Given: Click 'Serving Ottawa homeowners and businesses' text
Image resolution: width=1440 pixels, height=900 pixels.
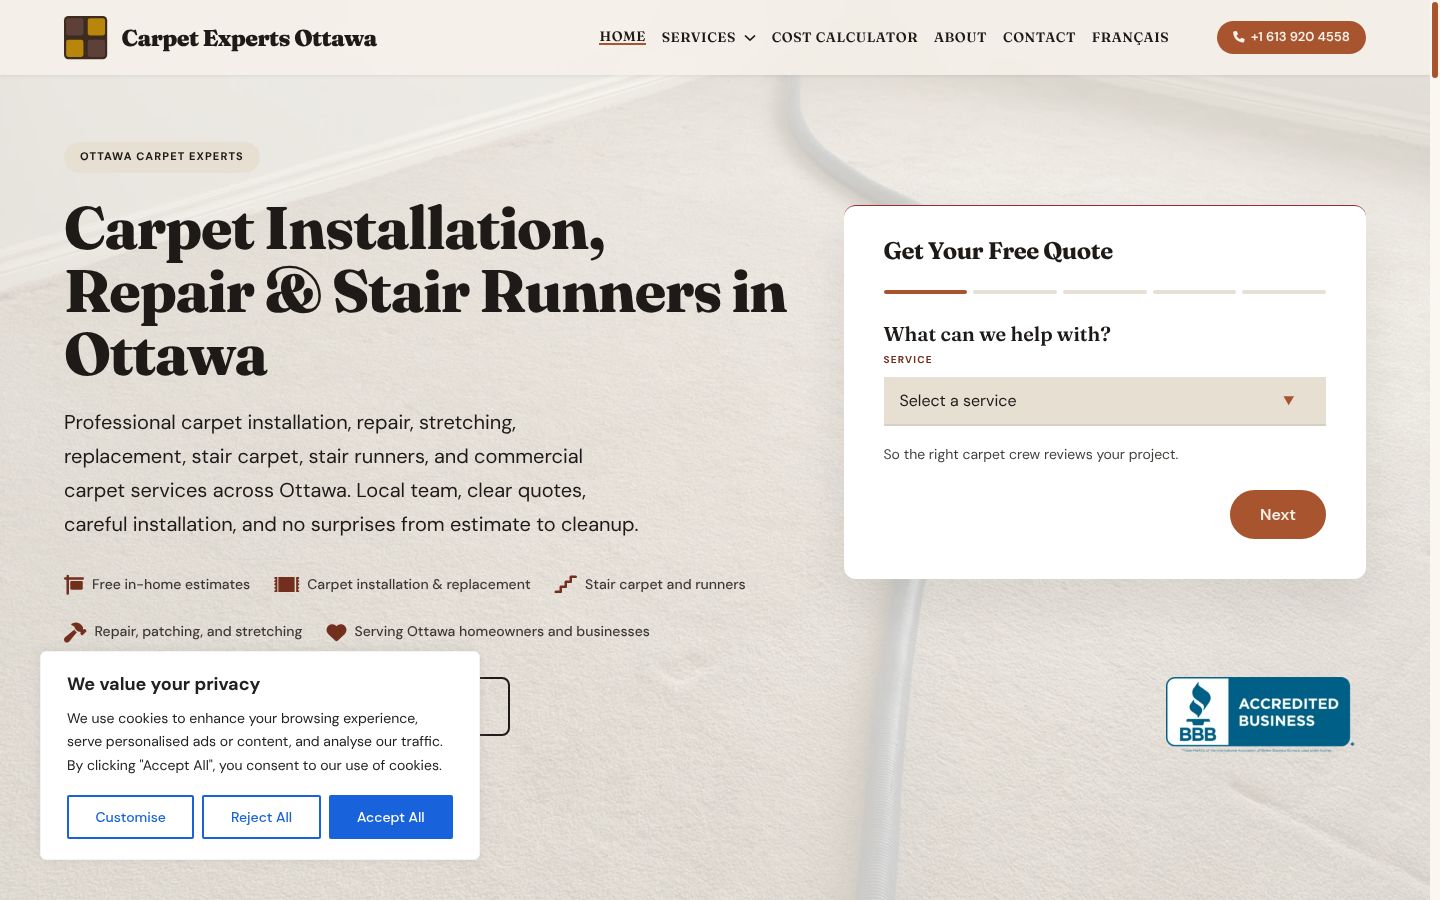Looking at the screenshot, I should tap(502, 632).
